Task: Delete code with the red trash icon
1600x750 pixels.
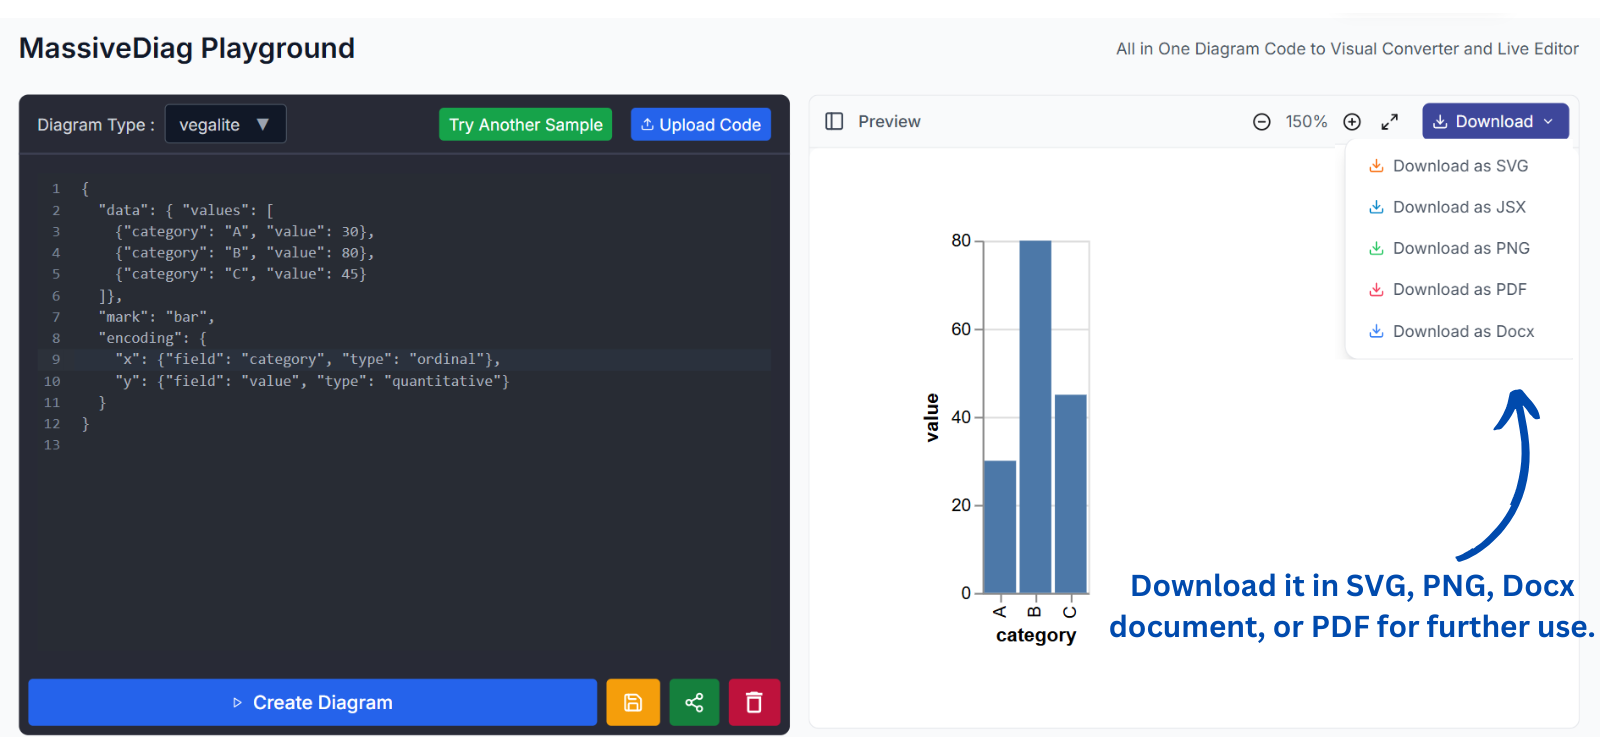Action: [754, 702]
